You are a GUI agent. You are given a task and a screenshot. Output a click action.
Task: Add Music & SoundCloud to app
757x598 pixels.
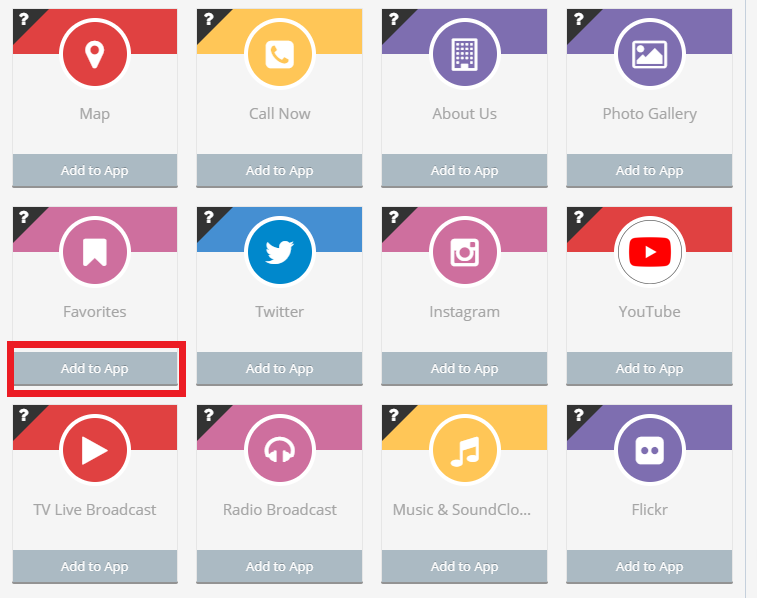point(464,566)
